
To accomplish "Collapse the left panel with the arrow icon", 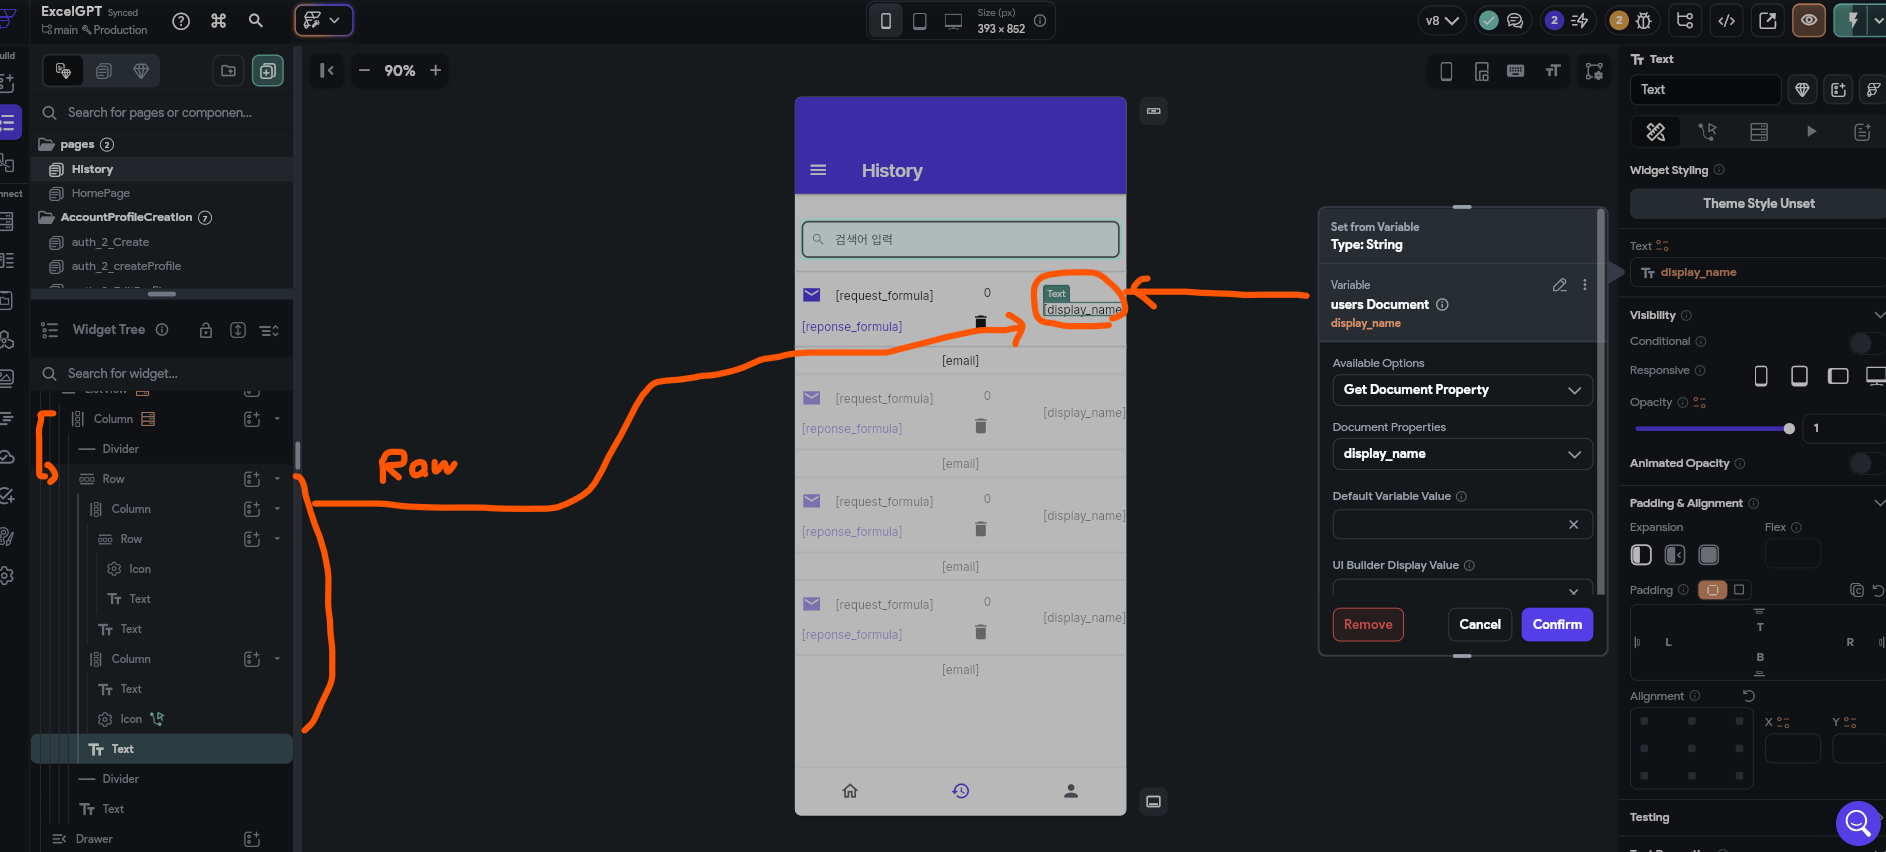I will tap(326, 70).
